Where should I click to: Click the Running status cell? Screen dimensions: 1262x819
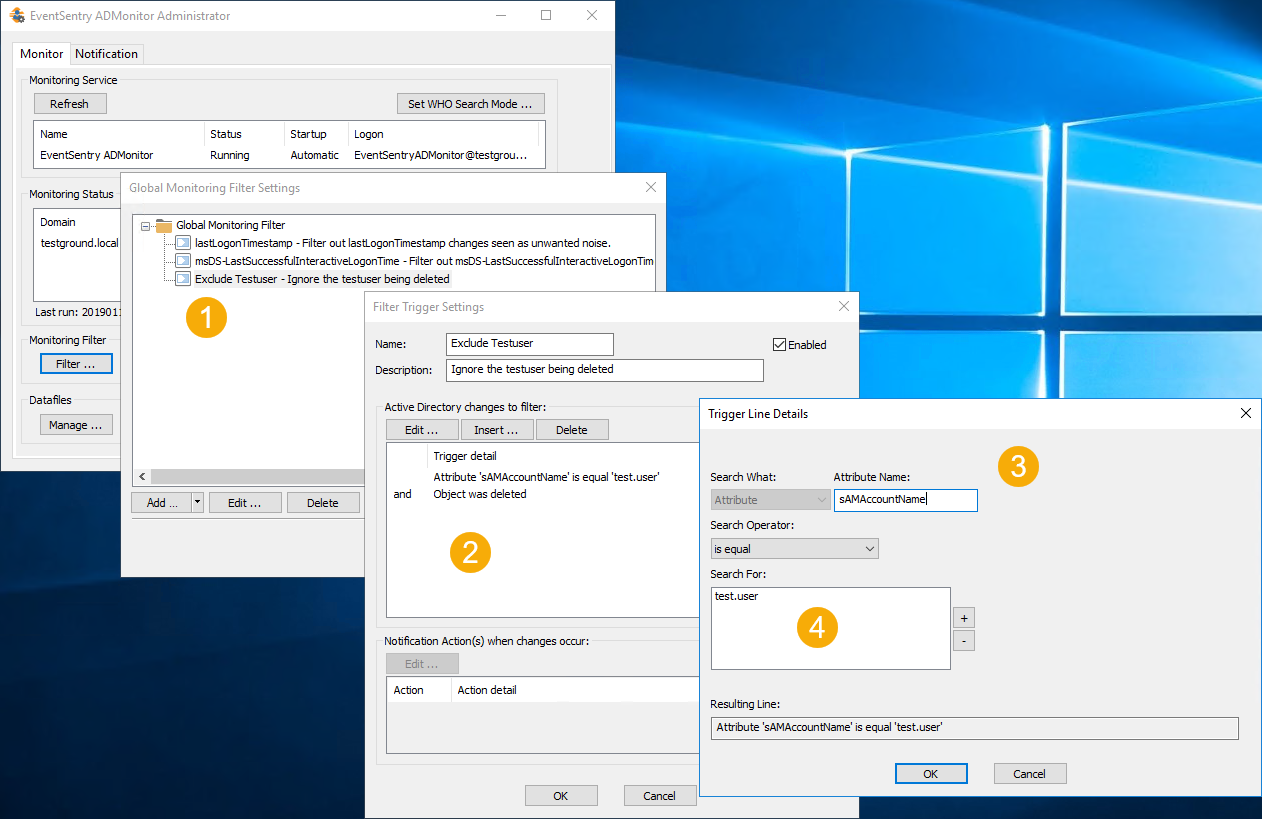click(230, 156)
